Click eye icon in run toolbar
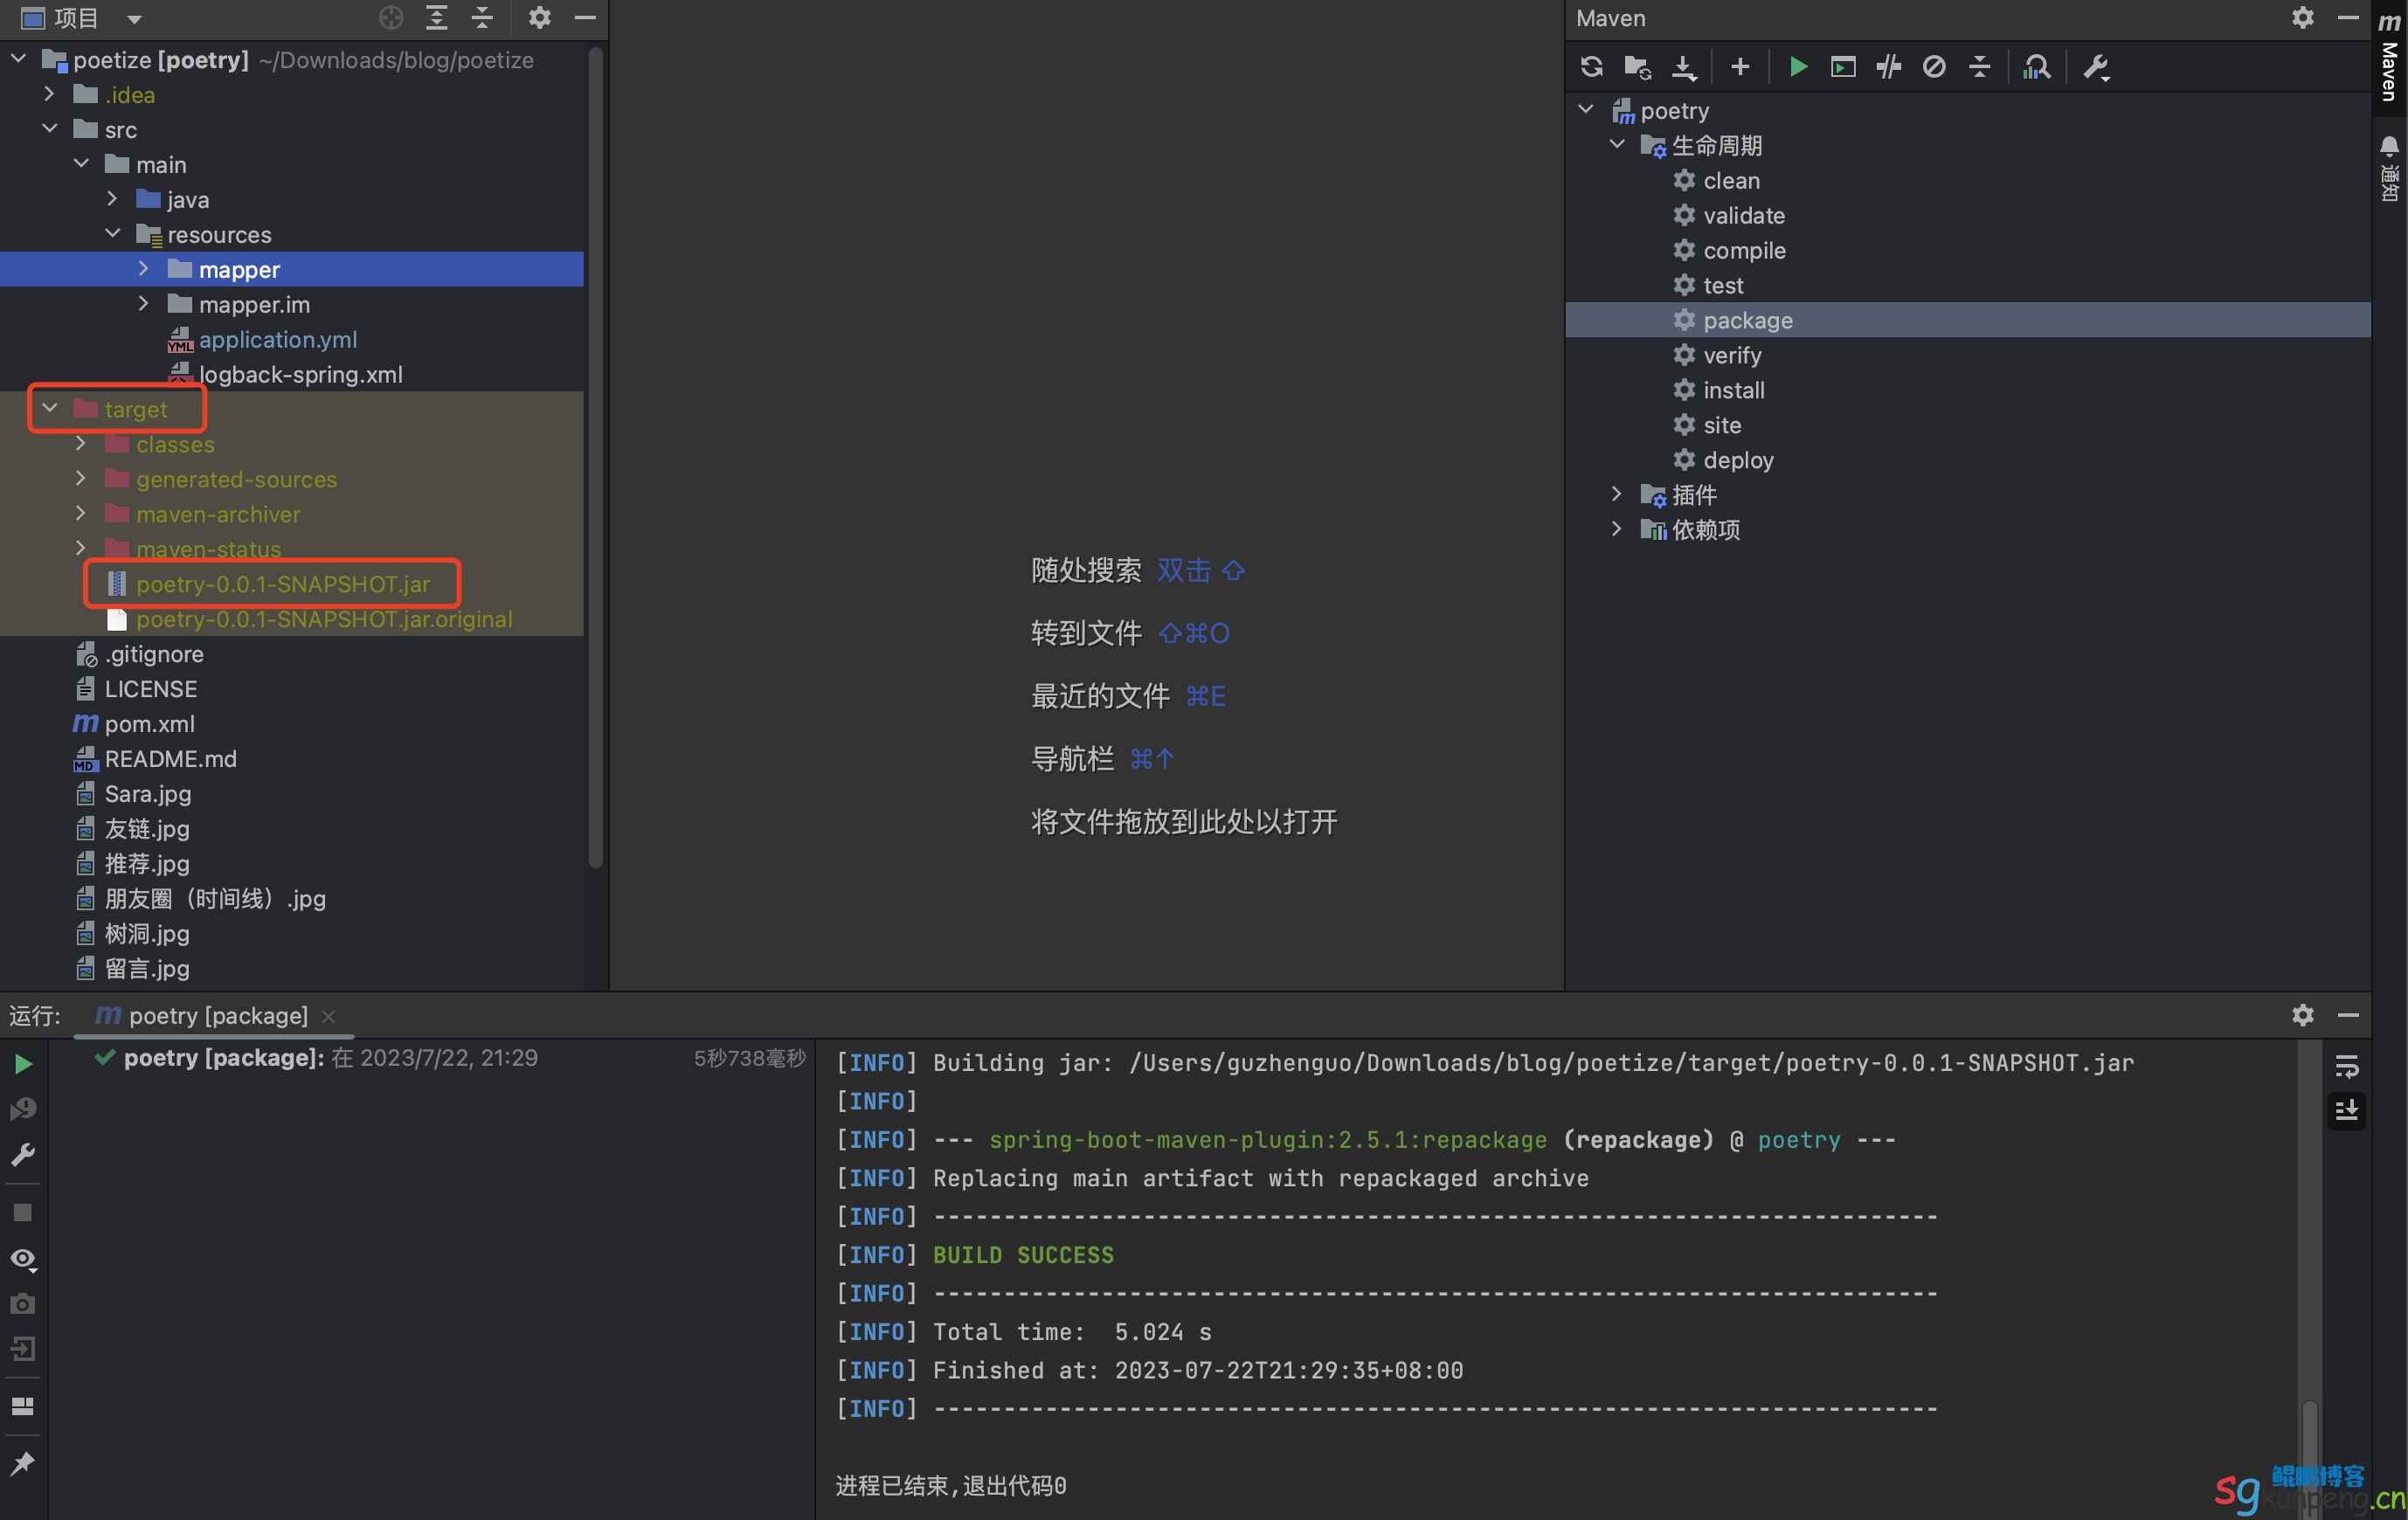This screenshot has width=2408, height=1520. click(23, 1258)
